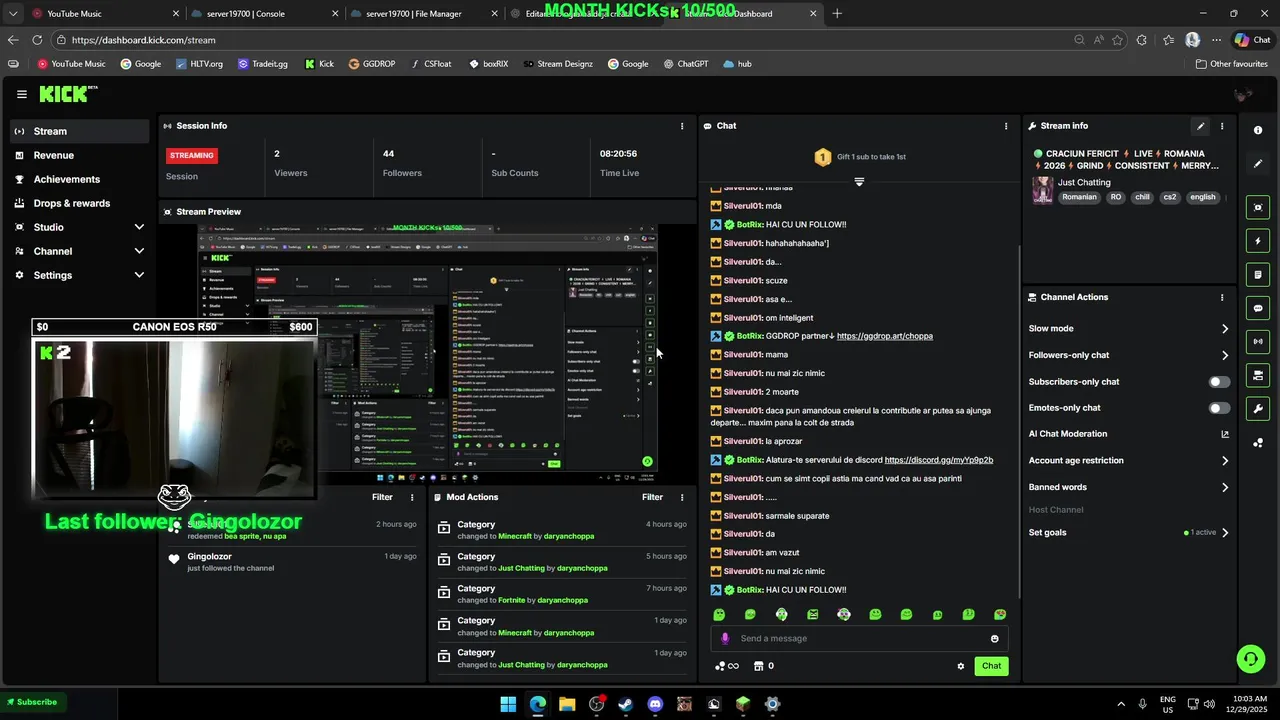Open AI Chat Moderation external link icon

coord(1225,434)
